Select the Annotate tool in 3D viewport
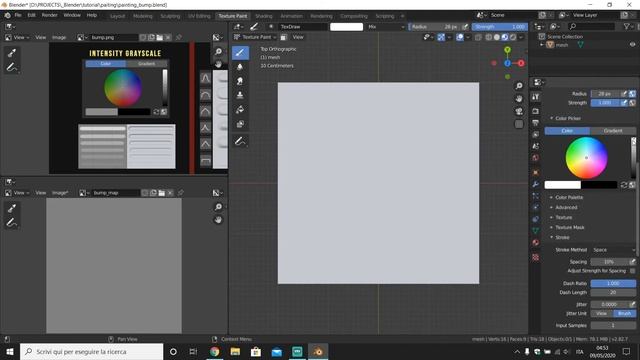 (240, 142)
